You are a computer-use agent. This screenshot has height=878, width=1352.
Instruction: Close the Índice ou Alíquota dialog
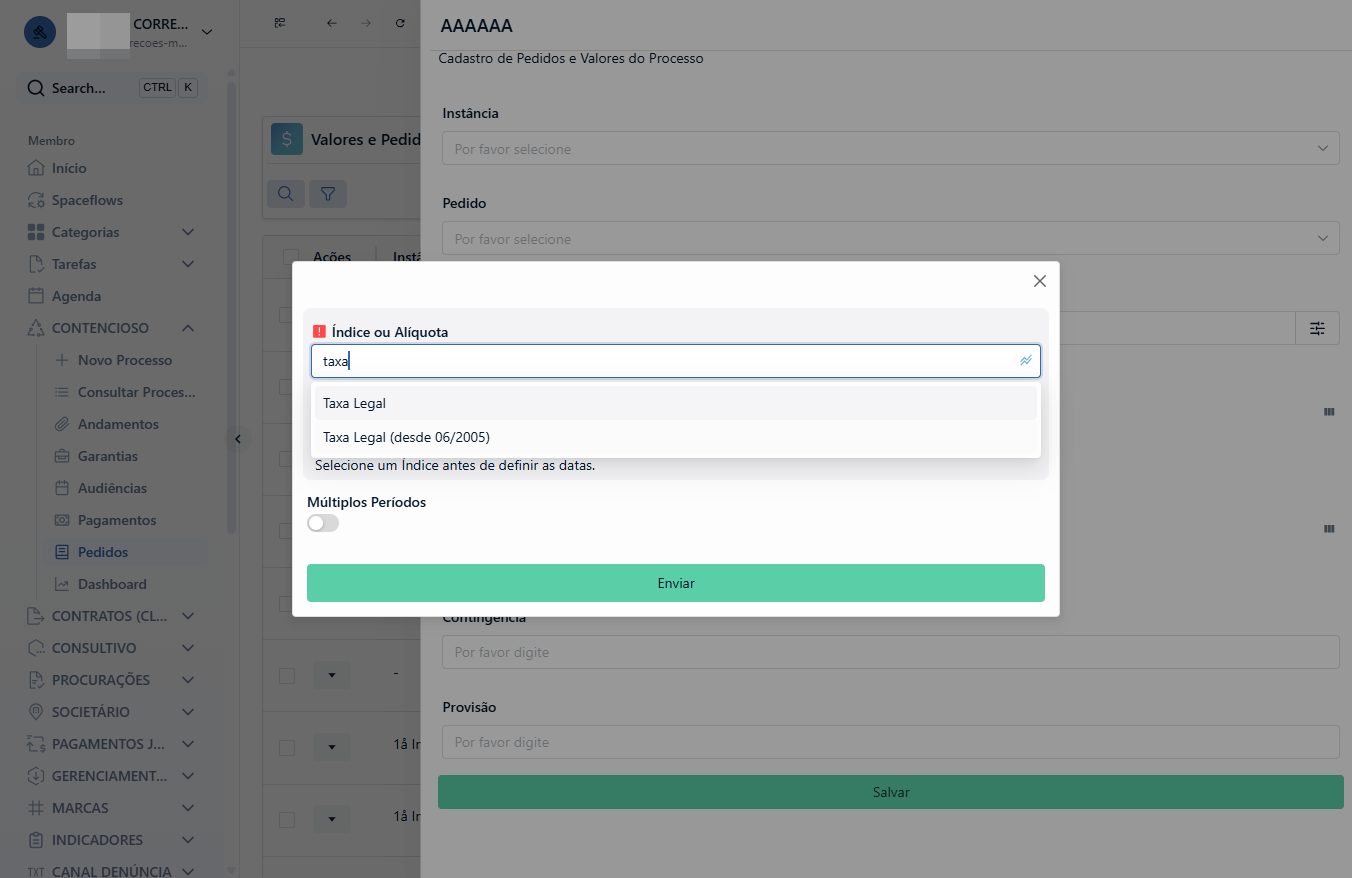(1039, 281)
